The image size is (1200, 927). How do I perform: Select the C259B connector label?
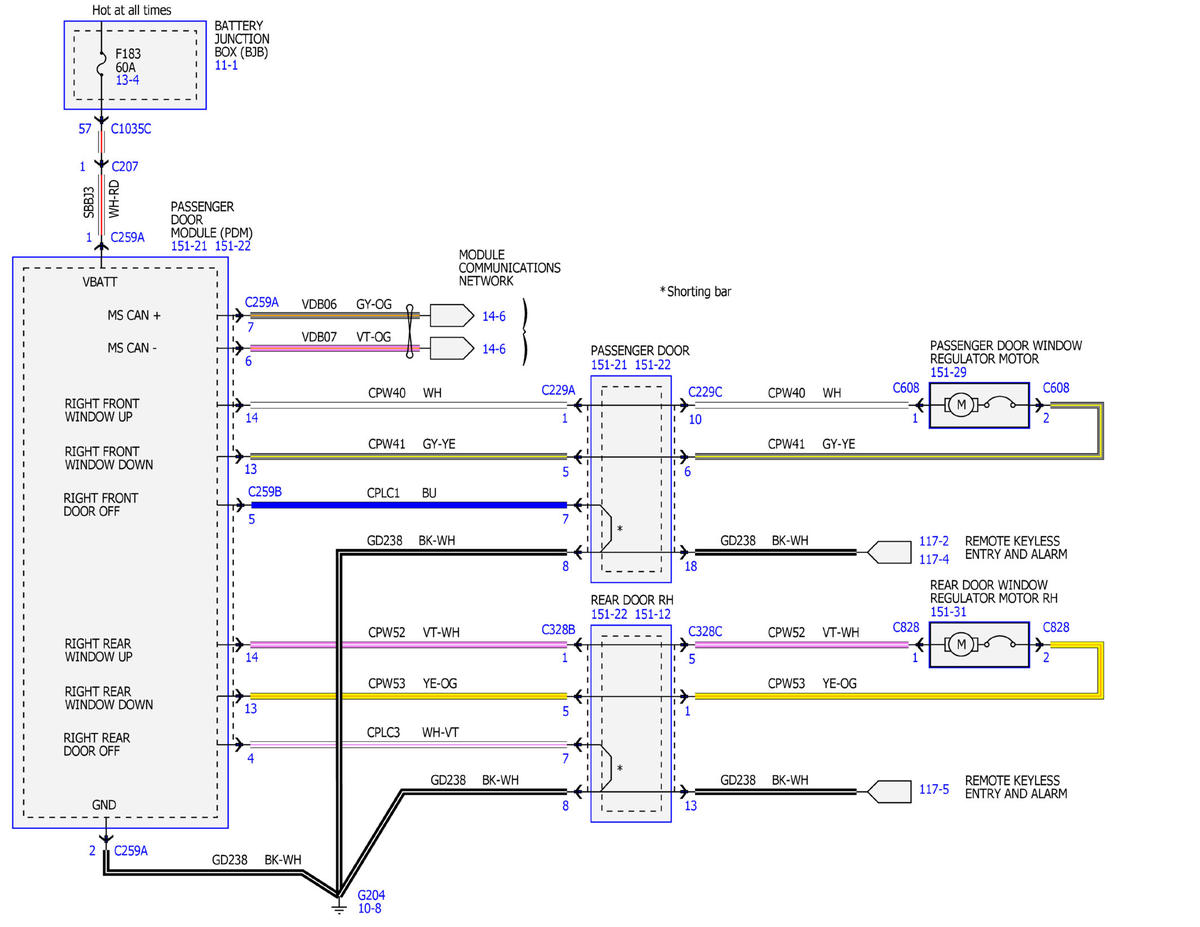[x=264, y=492]
